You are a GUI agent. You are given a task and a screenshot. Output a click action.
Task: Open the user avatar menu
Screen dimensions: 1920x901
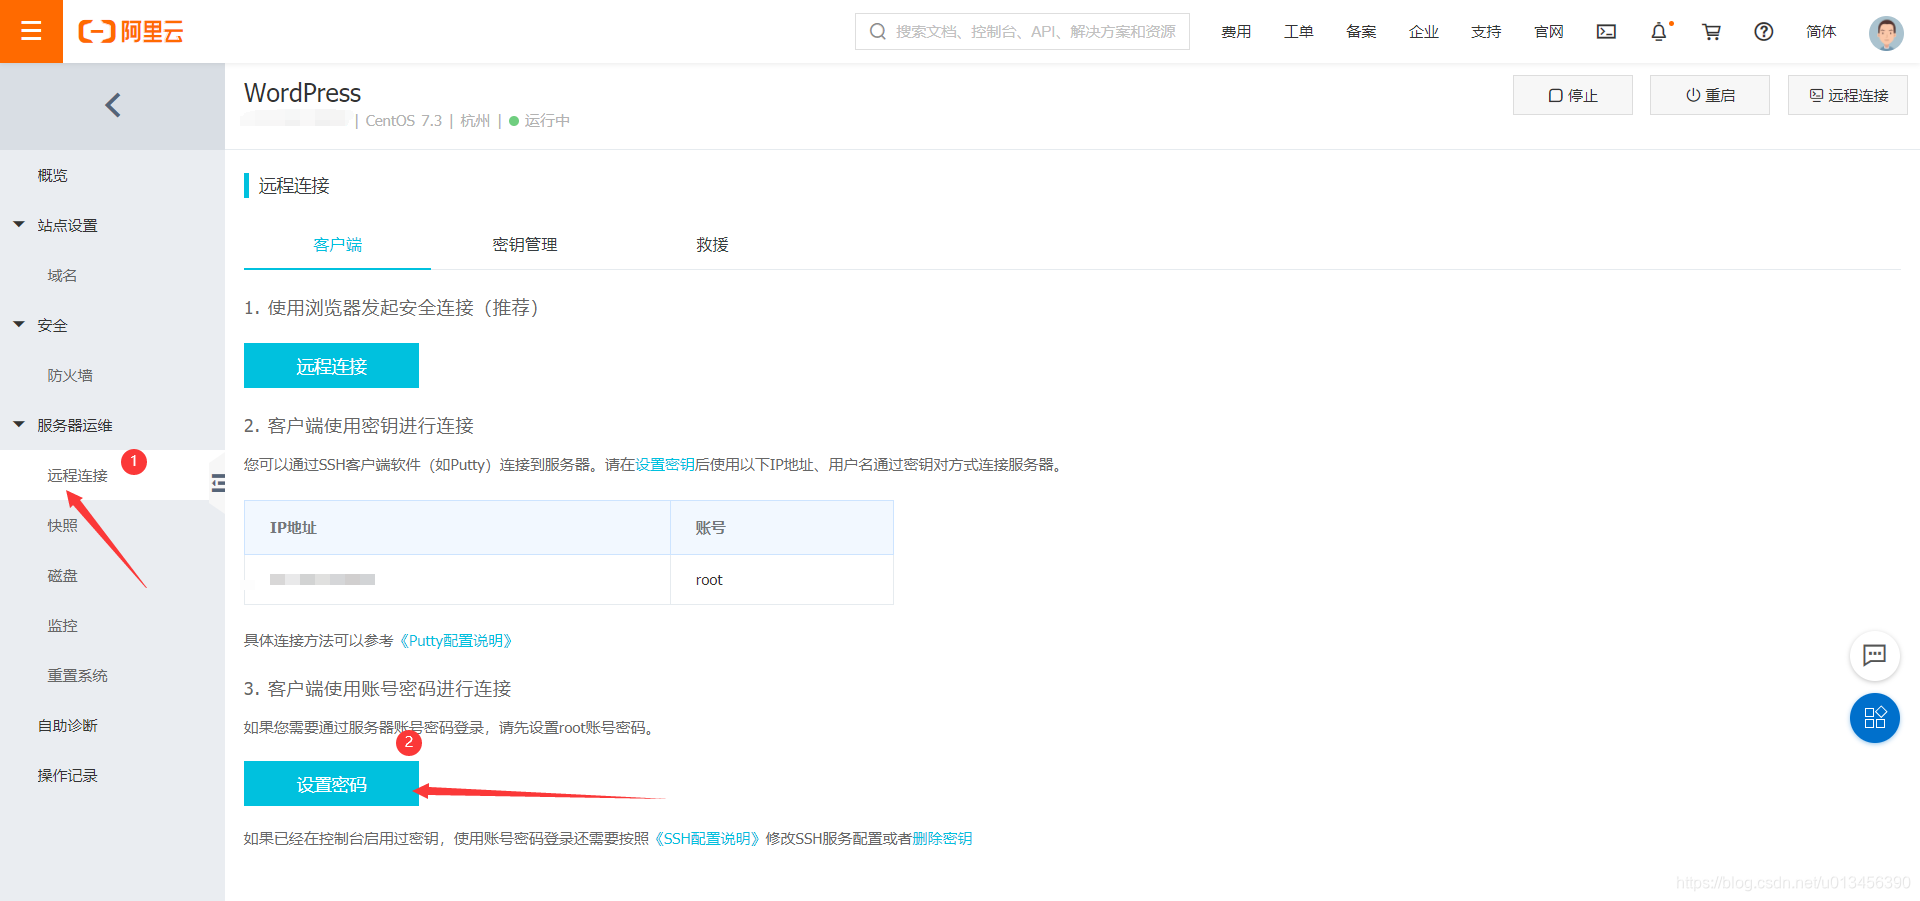pos(1886,33)
